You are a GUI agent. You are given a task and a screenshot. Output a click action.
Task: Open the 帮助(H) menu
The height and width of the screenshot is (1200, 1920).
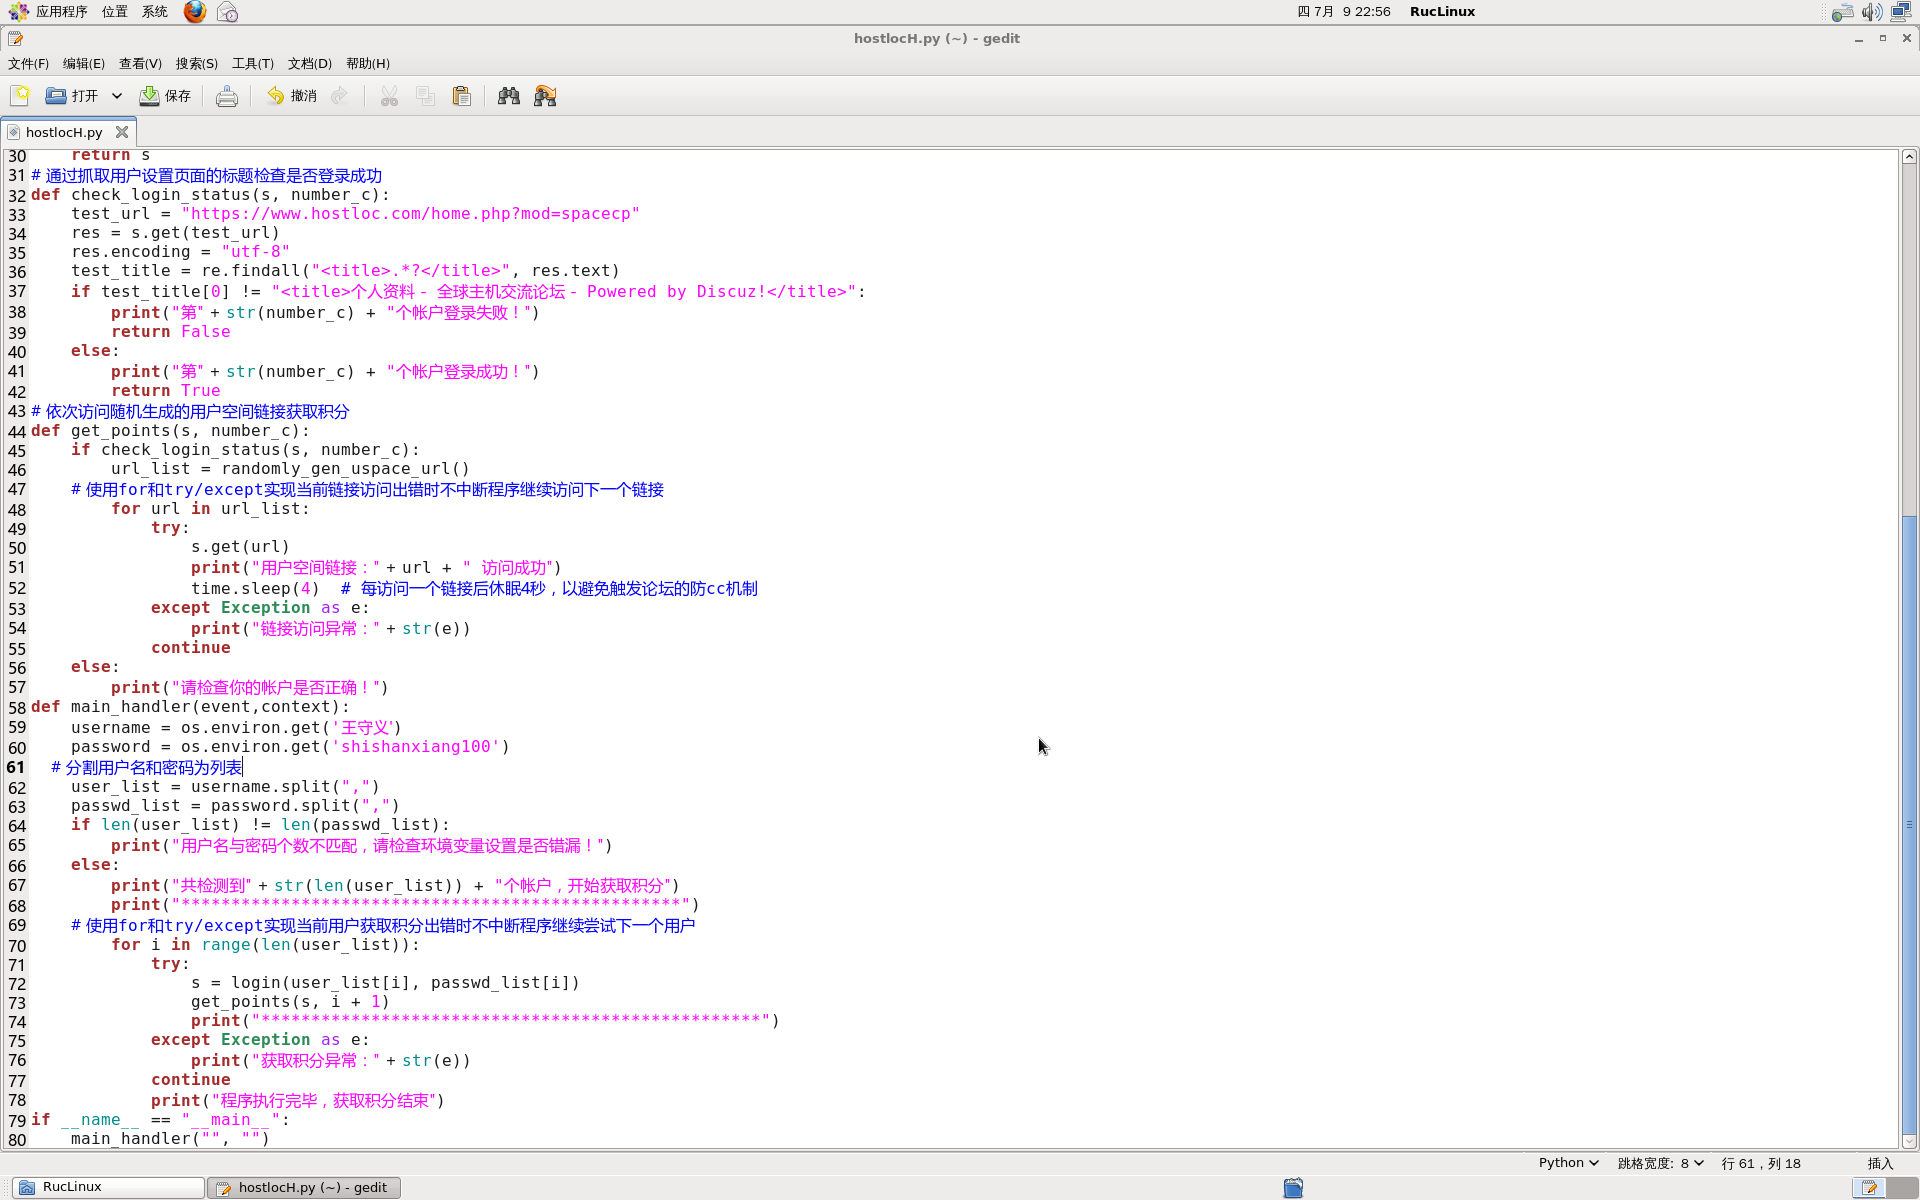point(368,63)
